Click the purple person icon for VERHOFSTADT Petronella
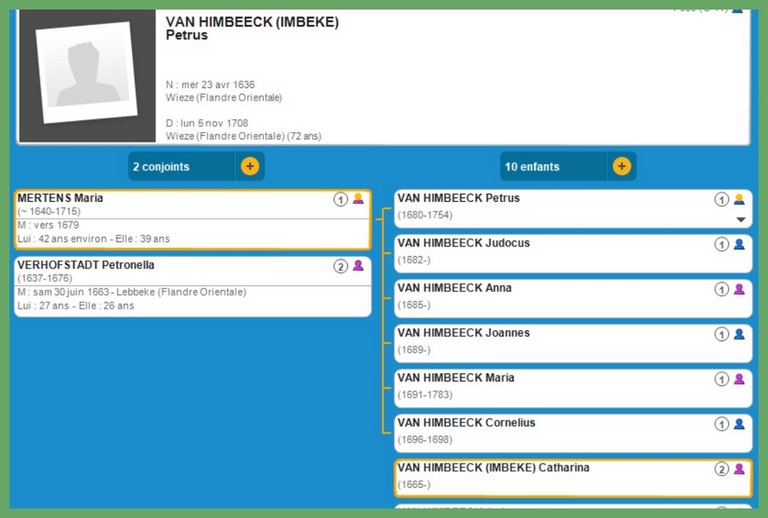The image size is (768, 518). [358, 266]
